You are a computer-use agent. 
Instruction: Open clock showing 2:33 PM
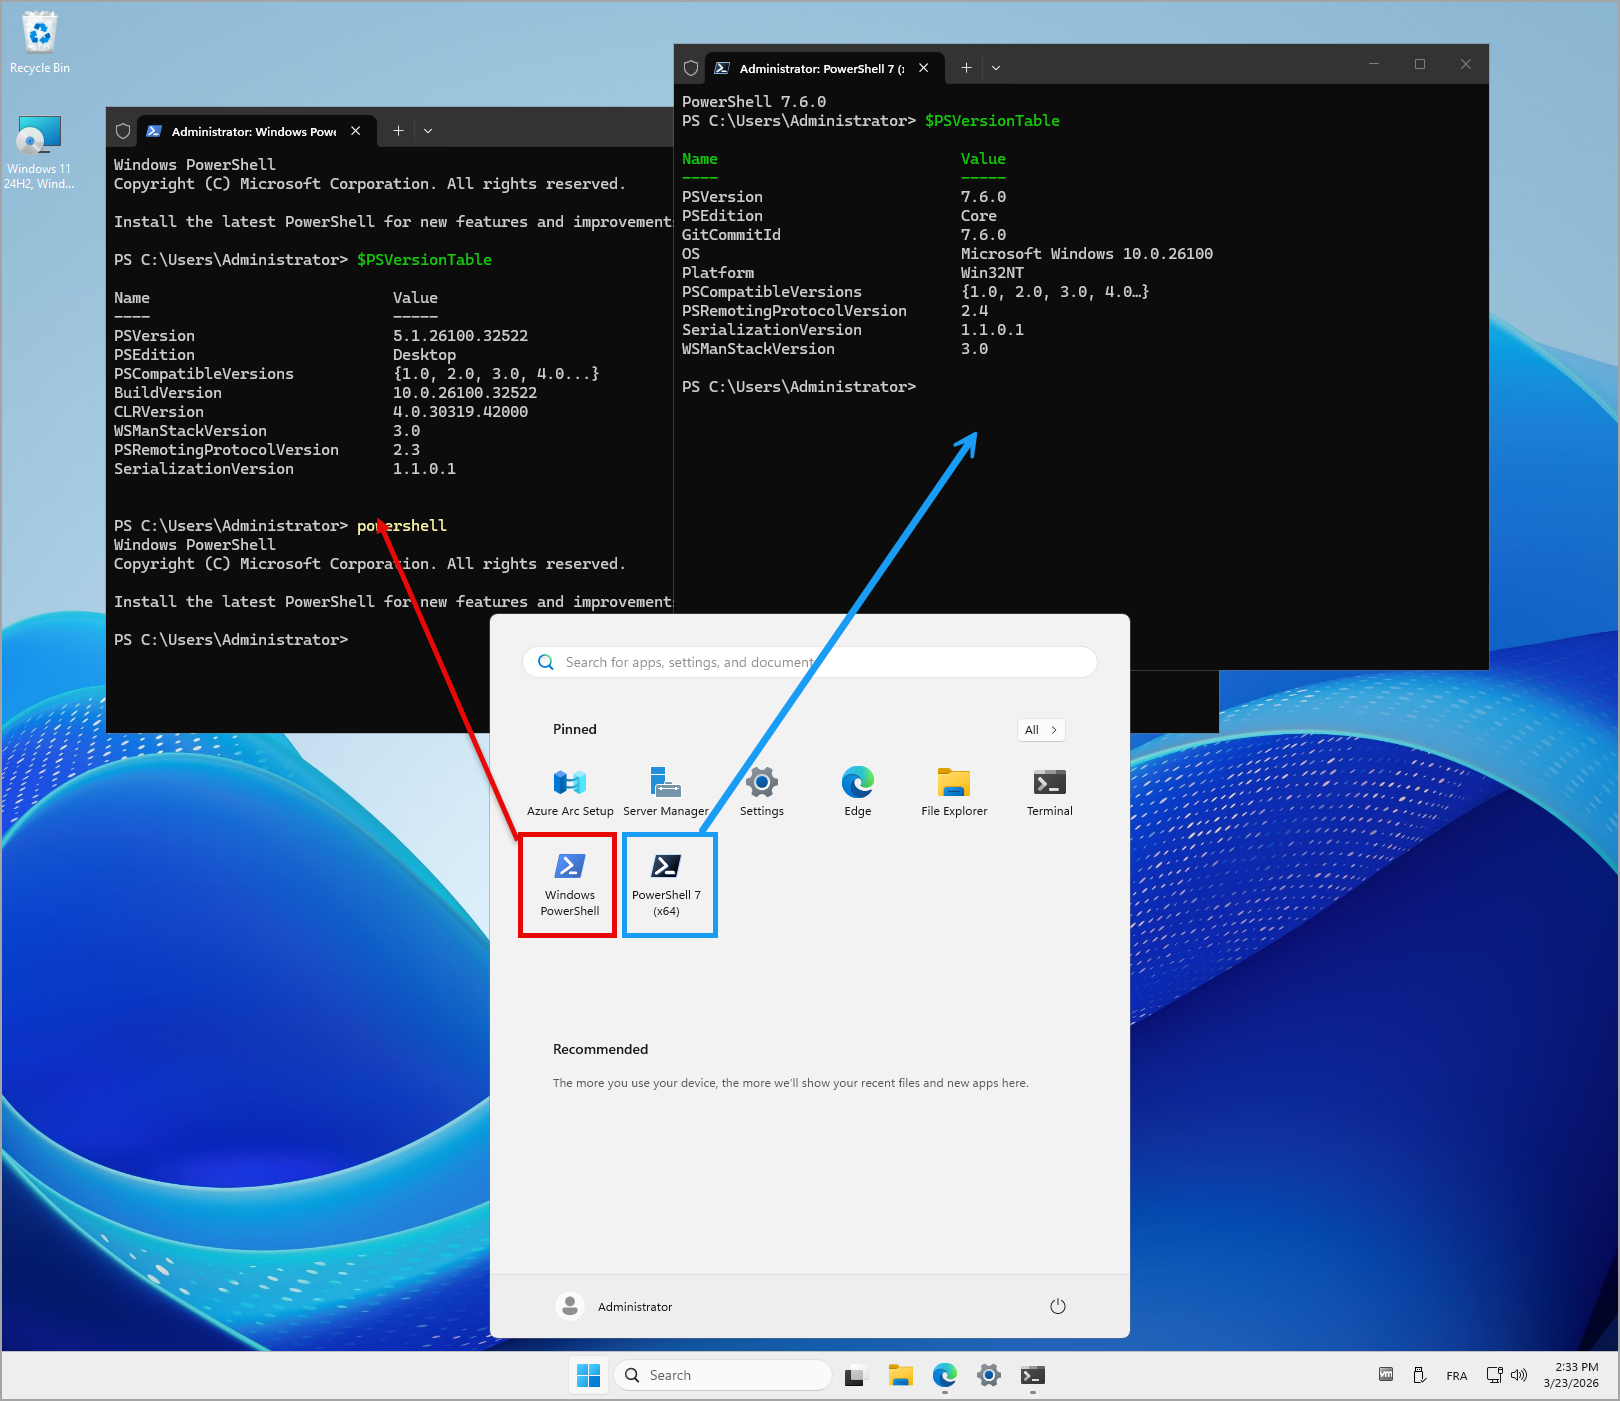pyautogui.click(x=1571, y=1375)
